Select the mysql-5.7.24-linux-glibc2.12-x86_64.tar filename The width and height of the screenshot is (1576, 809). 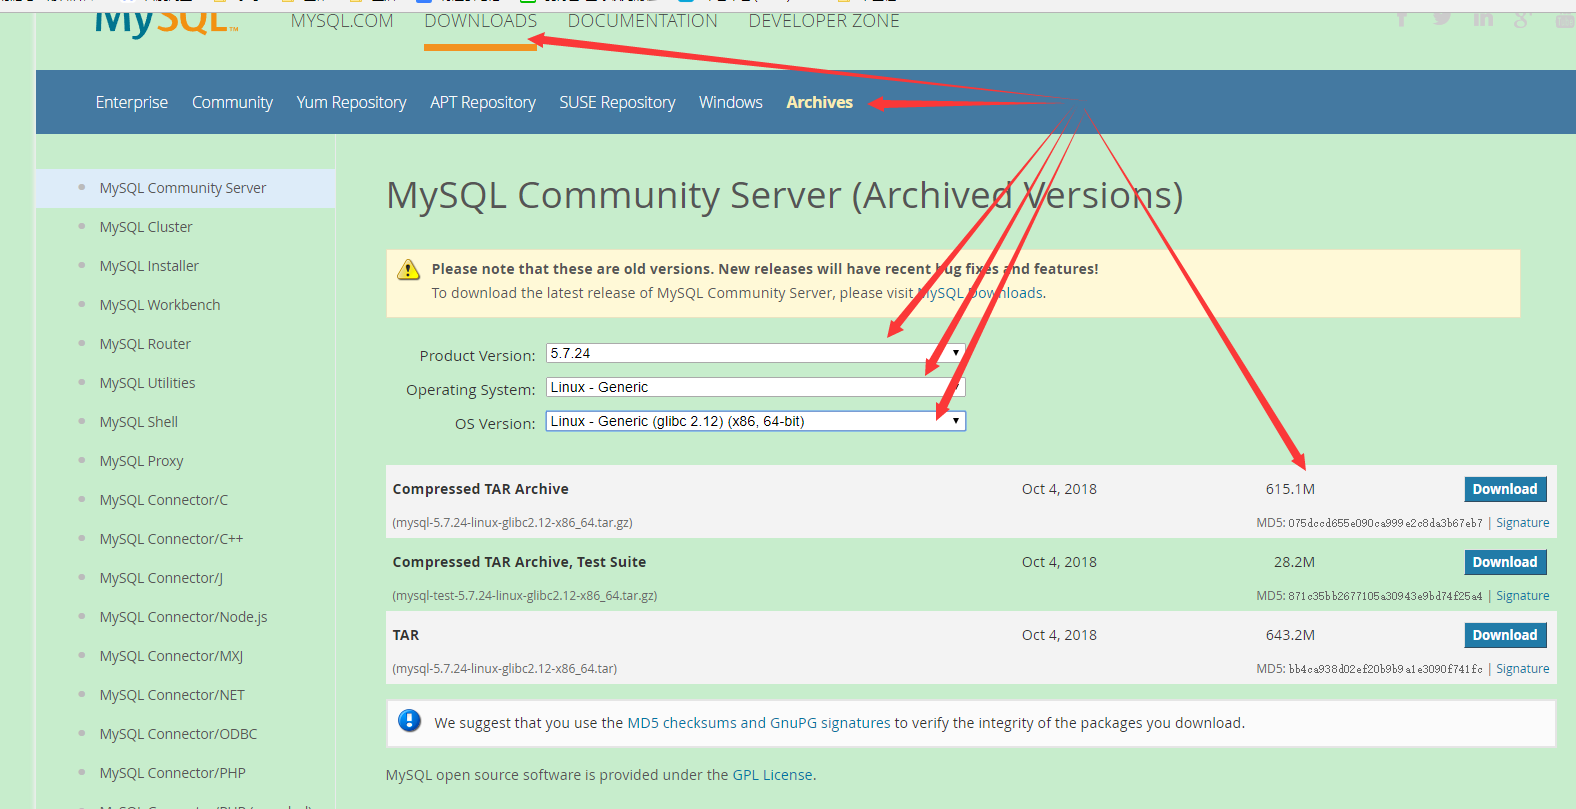tap(505, 669)
